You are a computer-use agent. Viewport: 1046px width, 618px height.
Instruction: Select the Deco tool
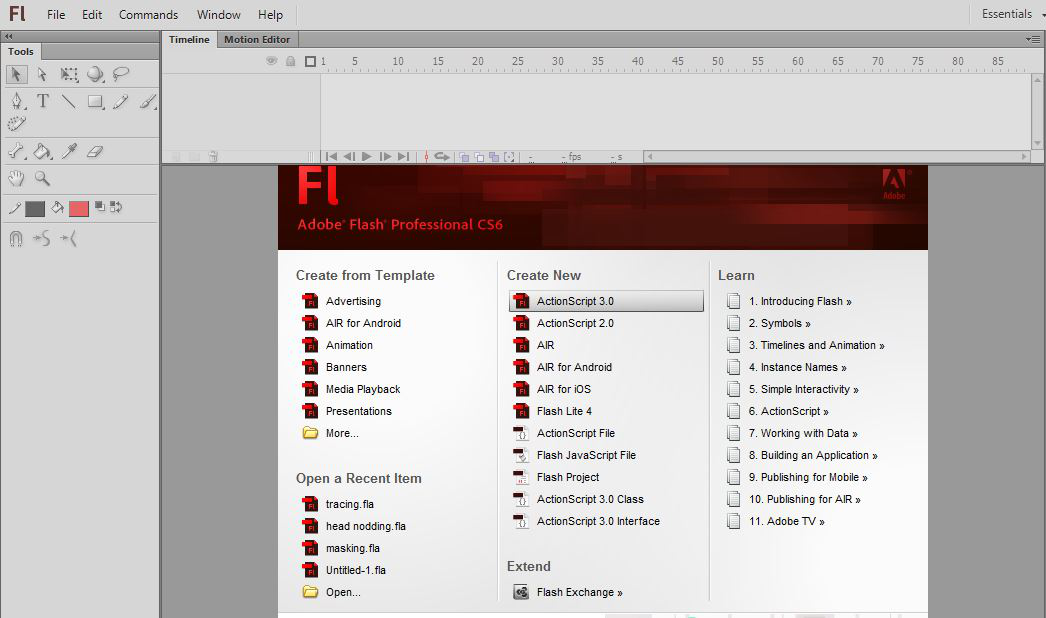17,123
